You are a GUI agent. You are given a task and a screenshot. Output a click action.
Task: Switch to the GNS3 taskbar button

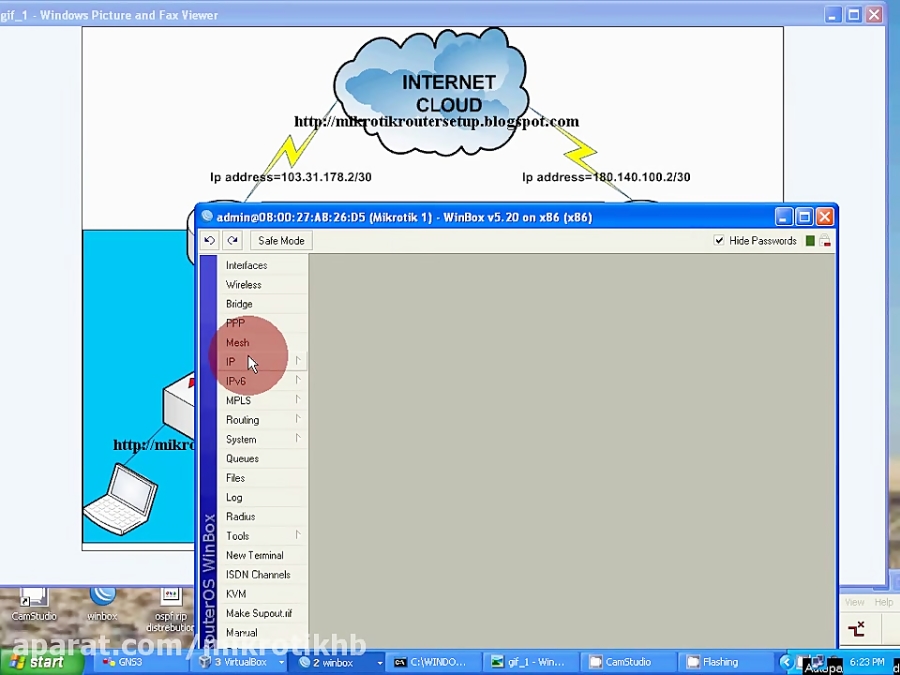(138, 662)
